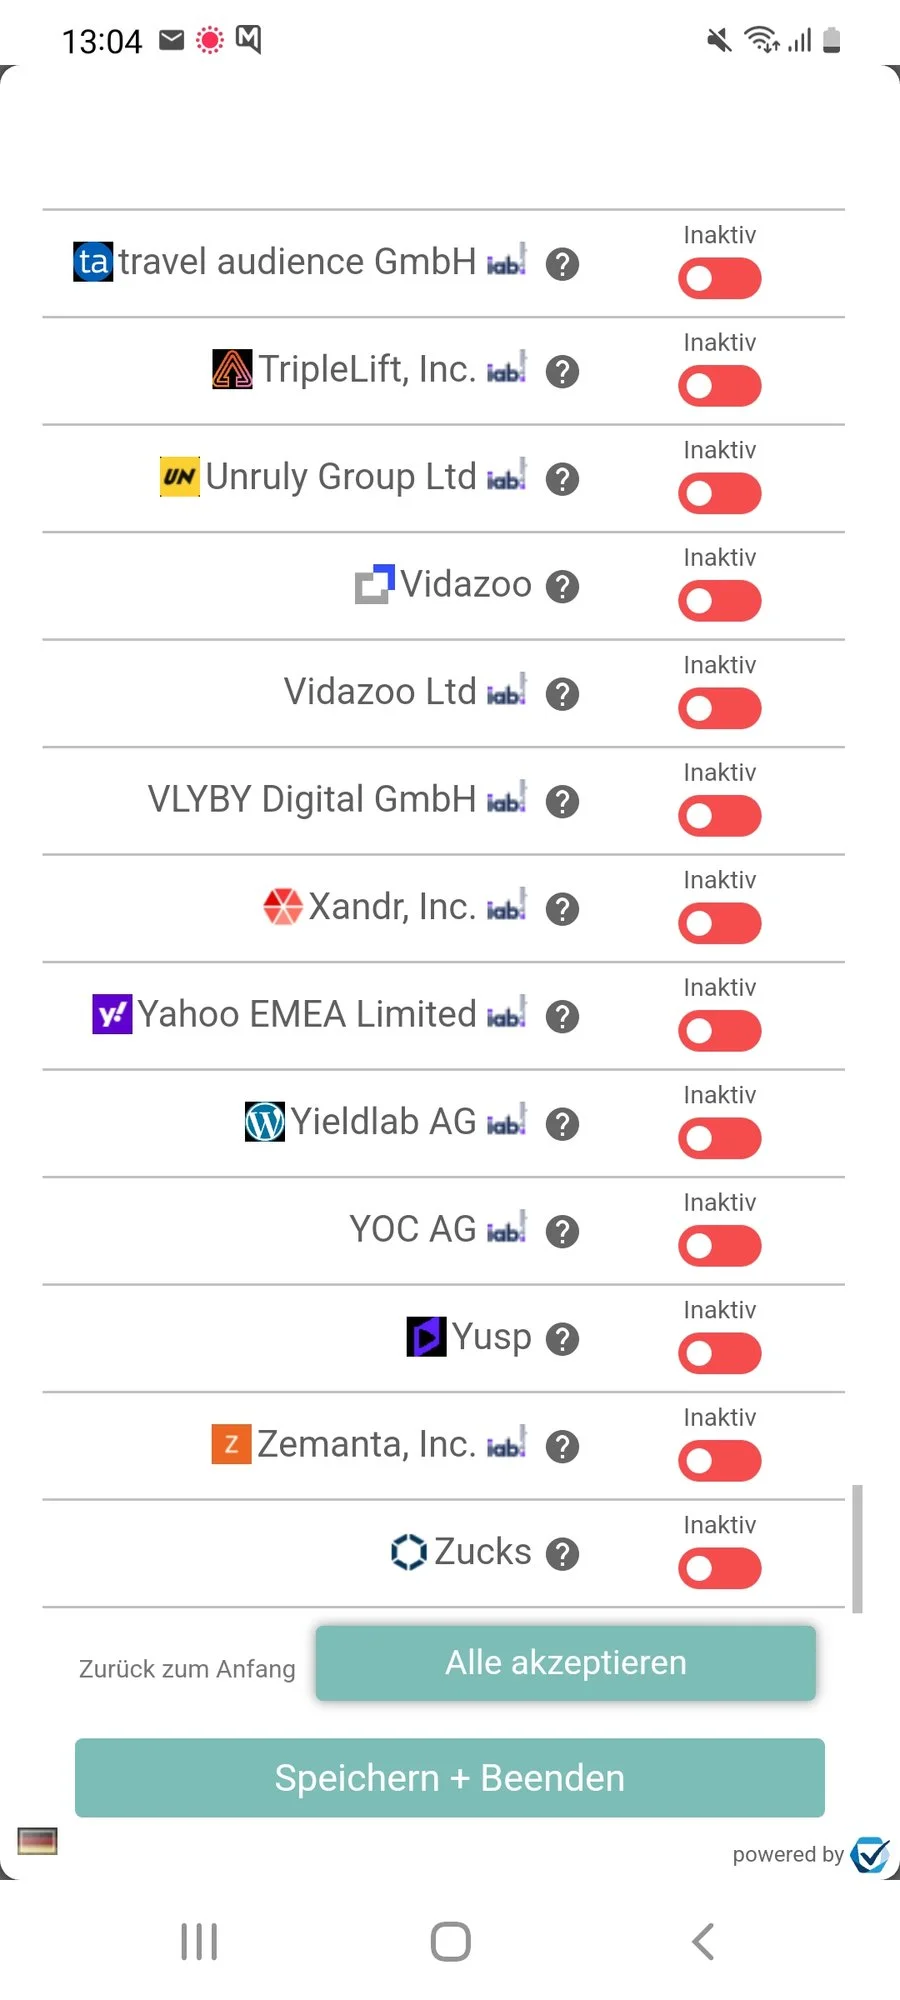Click Speichern + Beenden button
900x2000 pixels.
450,1778
